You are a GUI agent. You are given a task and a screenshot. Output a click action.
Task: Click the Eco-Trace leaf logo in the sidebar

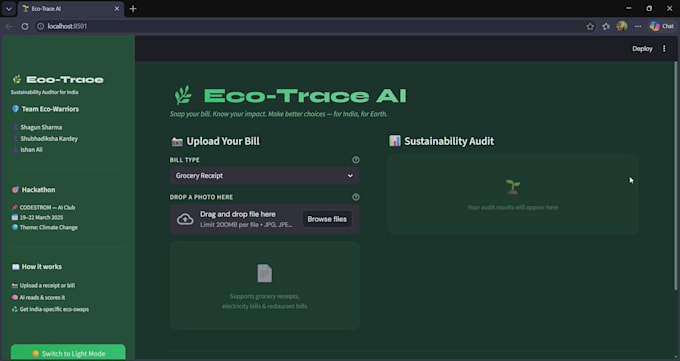coord(16,79)
